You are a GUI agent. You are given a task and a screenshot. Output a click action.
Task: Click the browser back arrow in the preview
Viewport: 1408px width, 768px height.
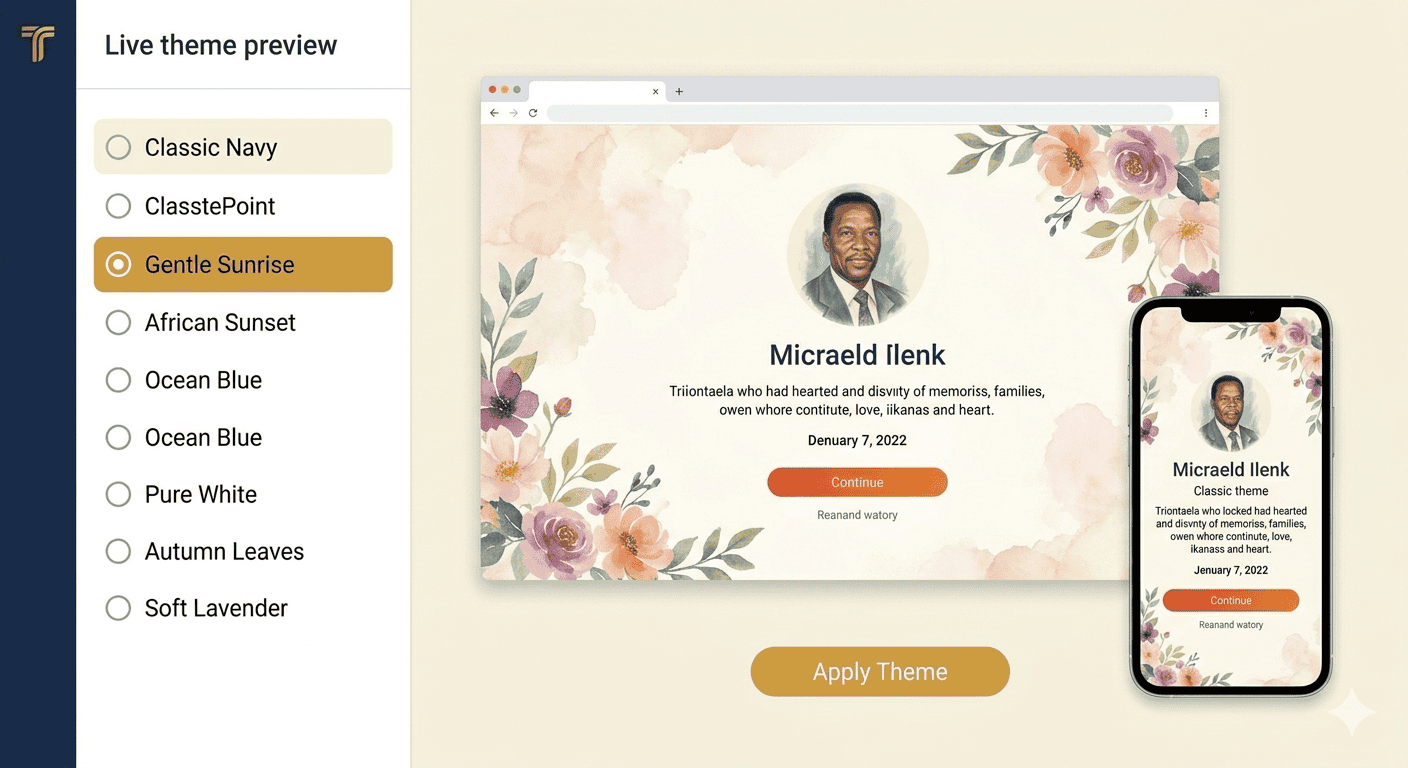pyautogui.click(x=494, y=113)
